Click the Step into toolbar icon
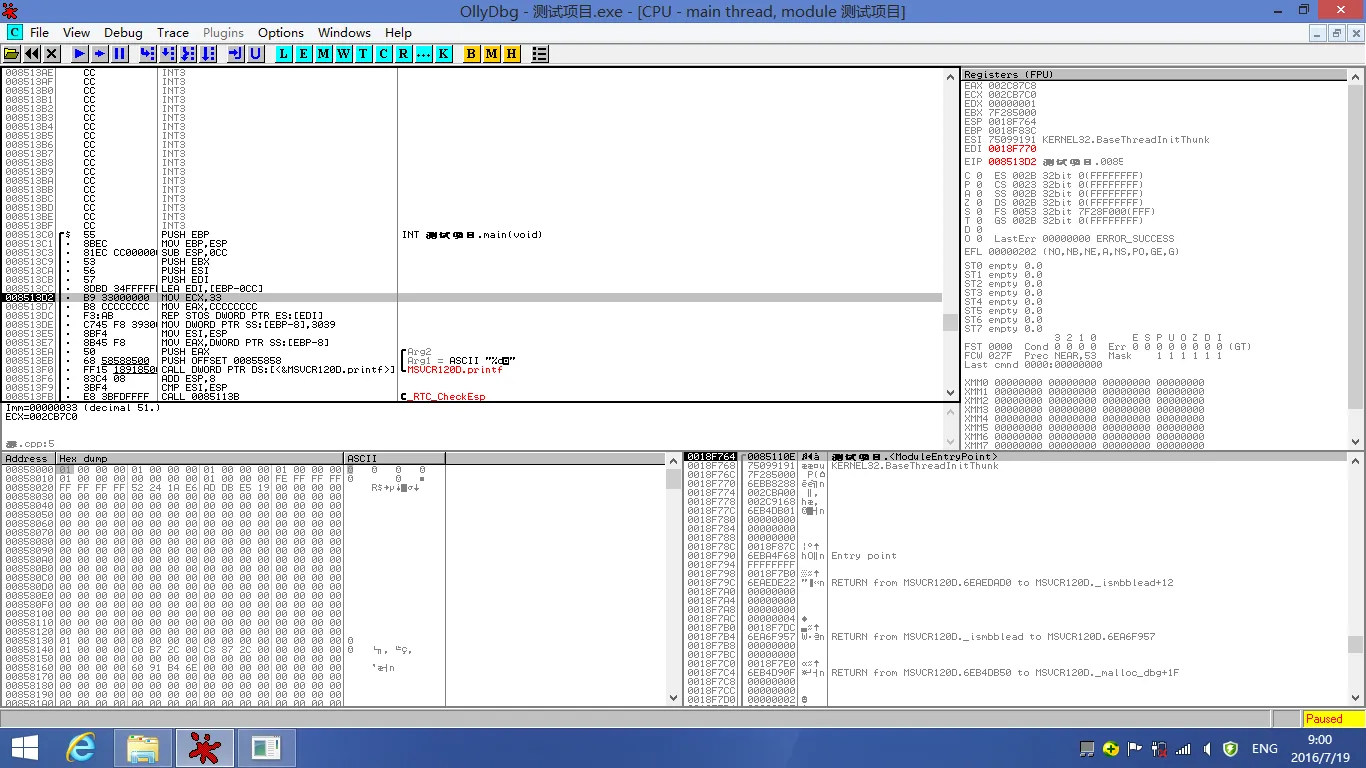Image resolution: width=1366 pixels, height=768 pixels. [x=148, y=54]
